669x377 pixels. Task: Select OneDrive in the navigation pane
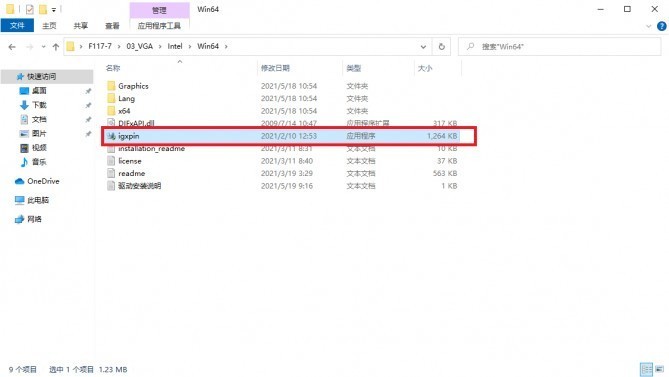tap(43, 181)
